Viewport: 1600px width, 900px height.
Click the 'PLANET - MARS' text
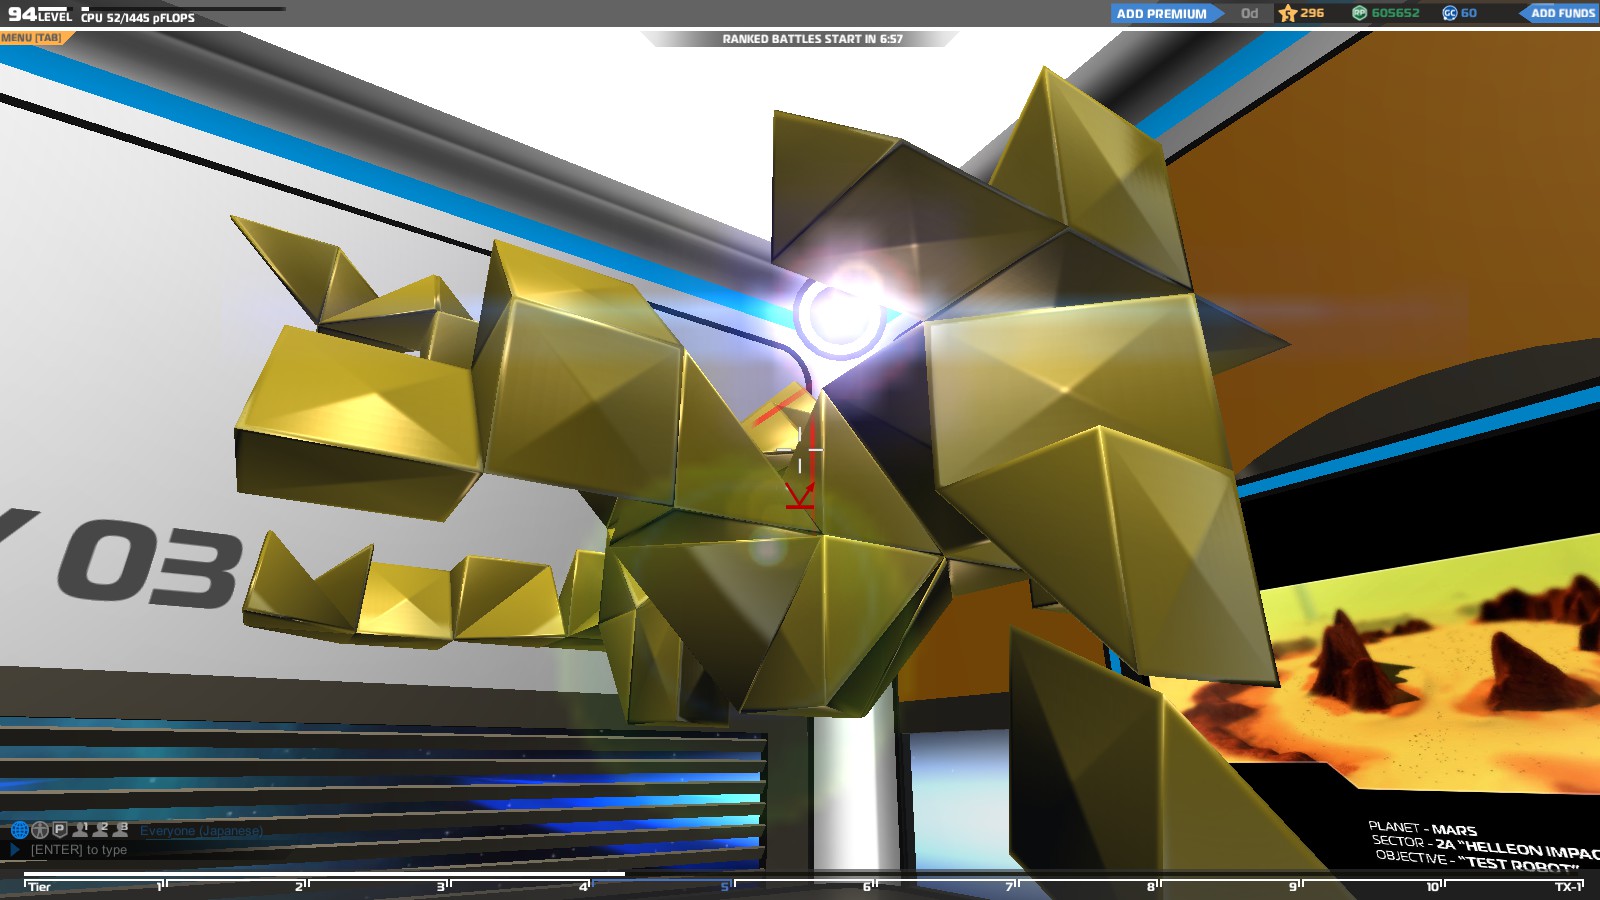click(1422, 828)
